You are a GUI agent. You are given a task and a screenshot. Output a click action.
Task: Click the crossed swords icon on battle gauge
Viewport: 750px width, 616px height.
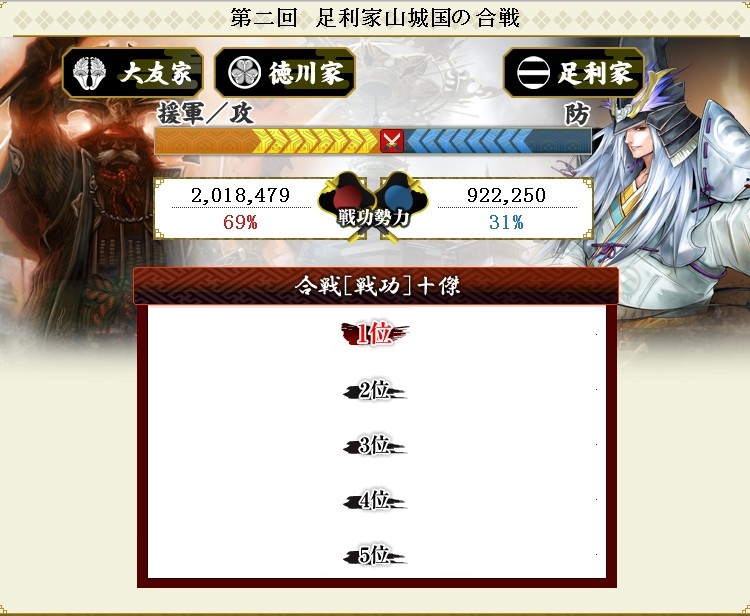392,141
